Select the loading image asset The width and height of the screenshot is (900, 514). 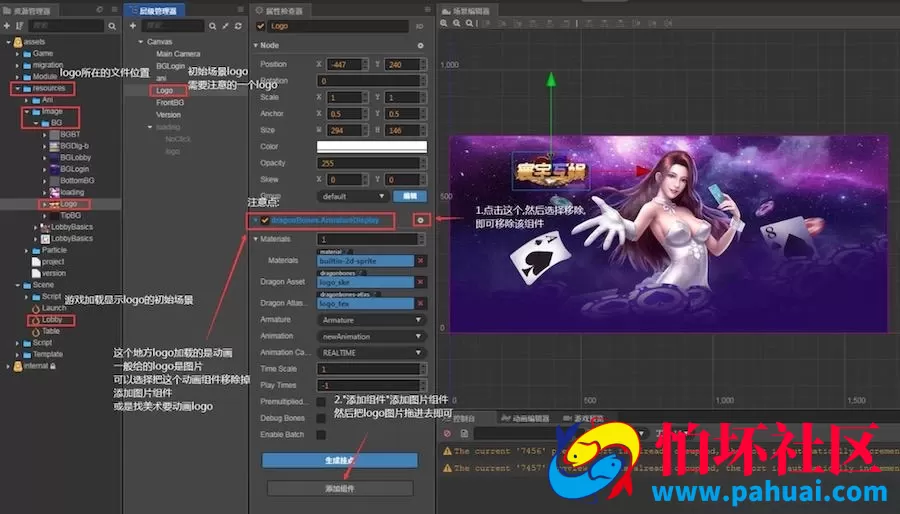tap(72, 192)
